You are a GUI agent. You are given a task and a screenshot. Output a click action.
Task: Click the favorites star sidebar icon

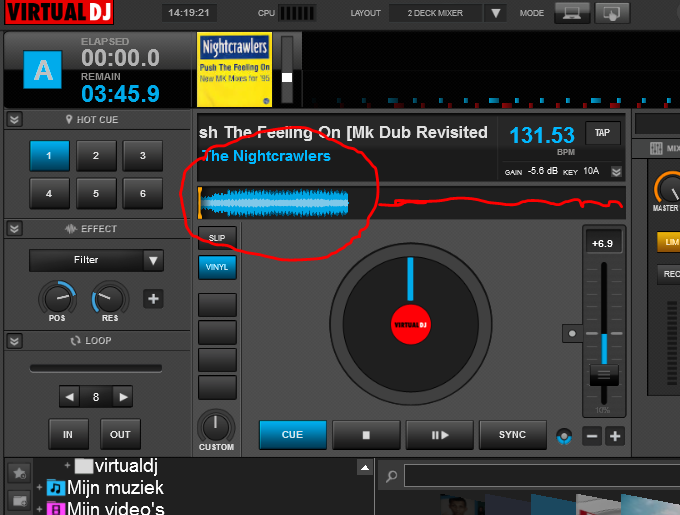click(x=19, y=473)
